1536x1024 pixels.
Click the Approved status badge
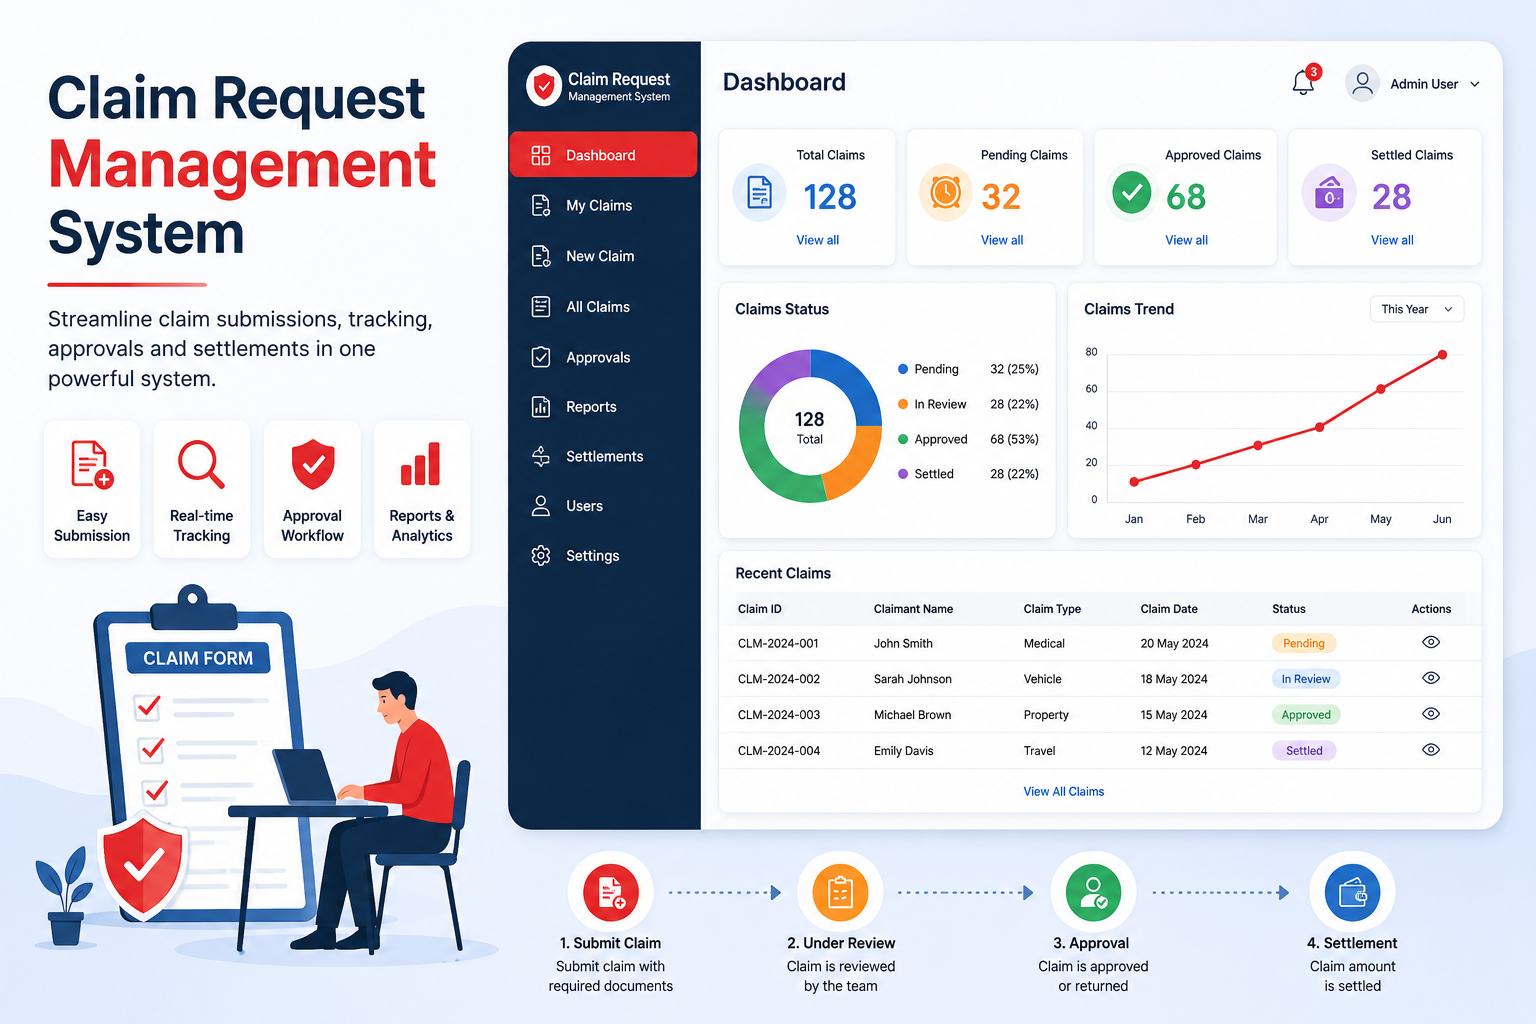pyautogui.click(x=1306, y=715)
